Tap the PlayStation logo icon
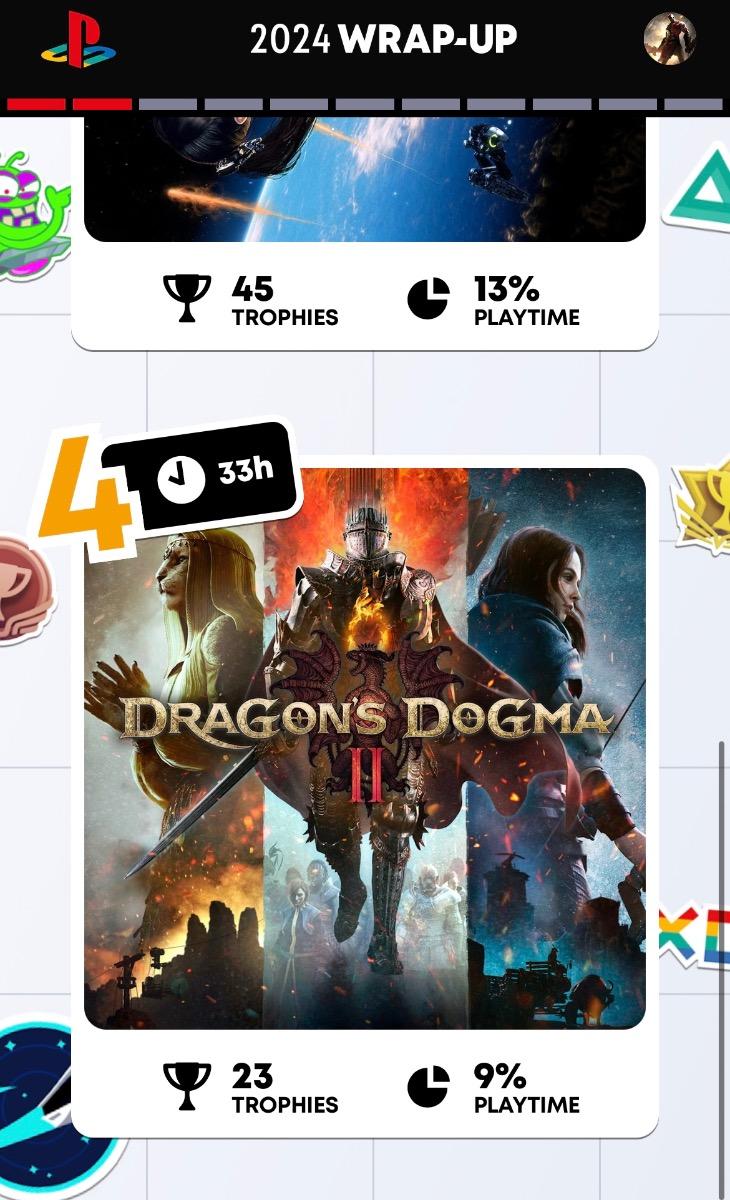This screenshot has width=730, height=1200. click(79, 40)
